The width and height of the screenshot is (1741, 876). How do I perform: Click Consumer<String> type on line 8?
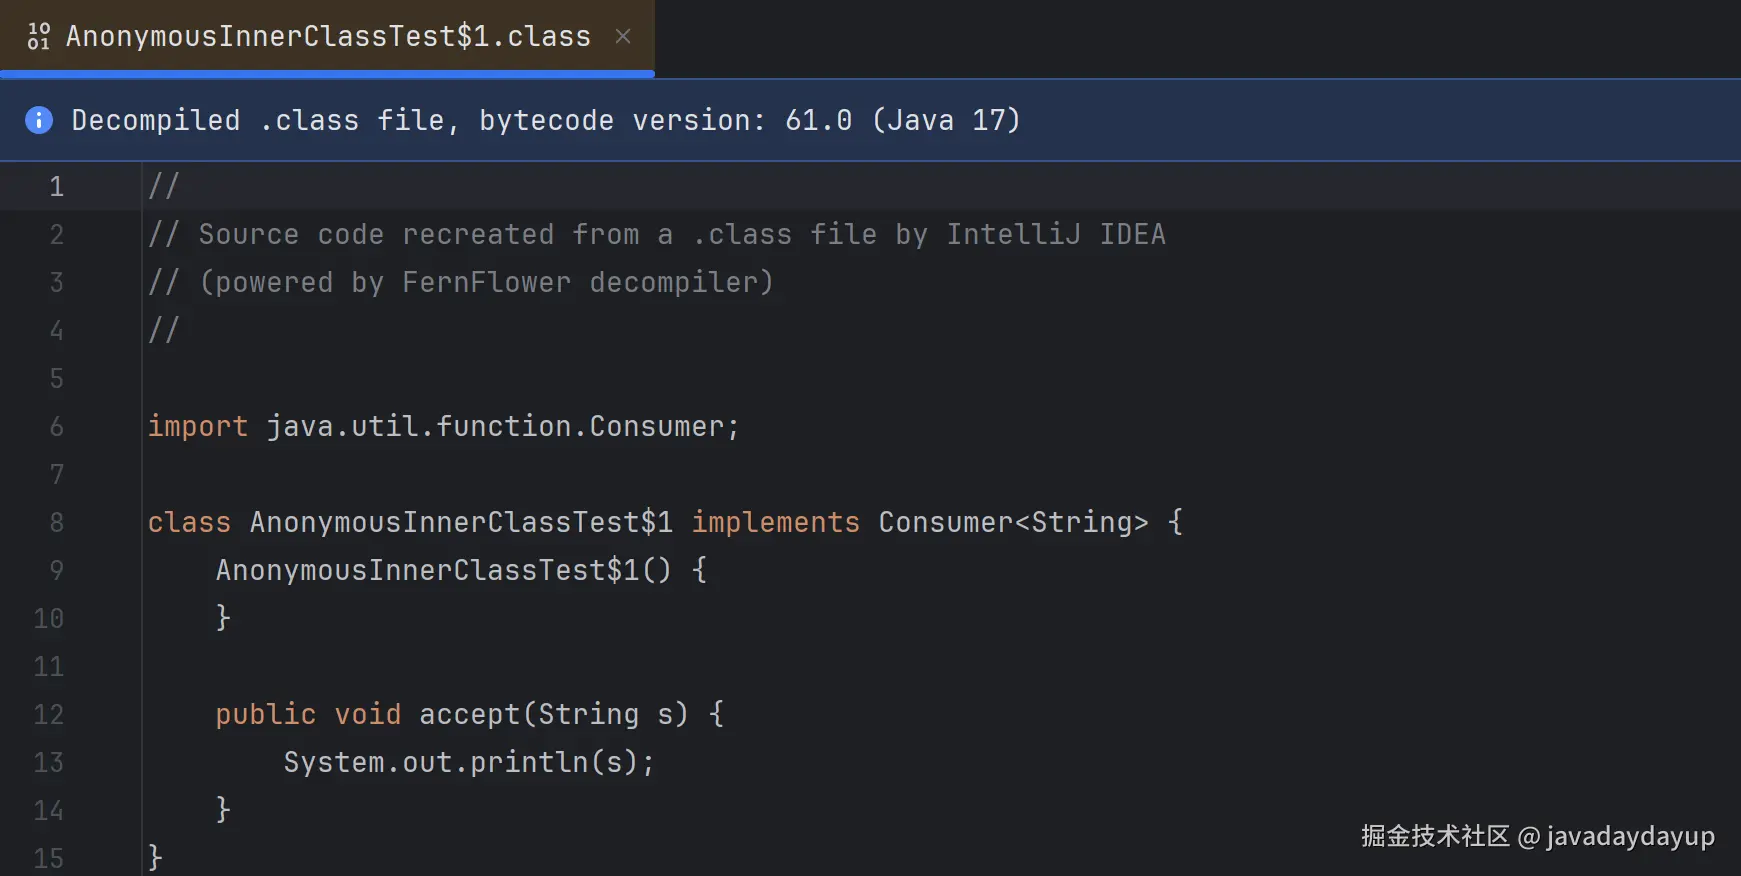click(1012, 522)
